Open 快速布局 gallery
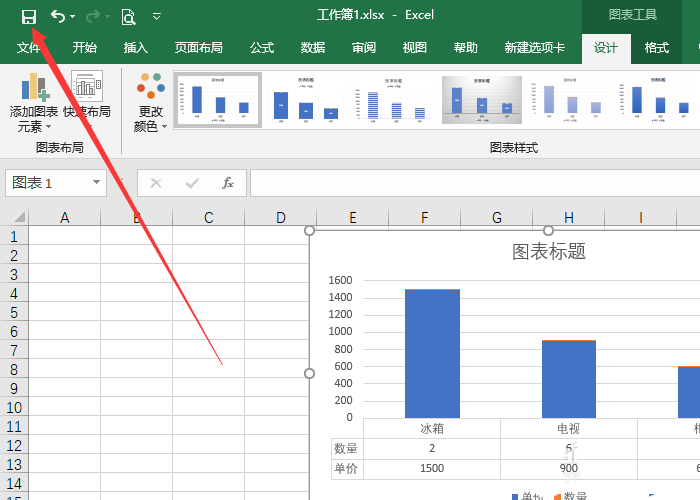 [87, 100]
